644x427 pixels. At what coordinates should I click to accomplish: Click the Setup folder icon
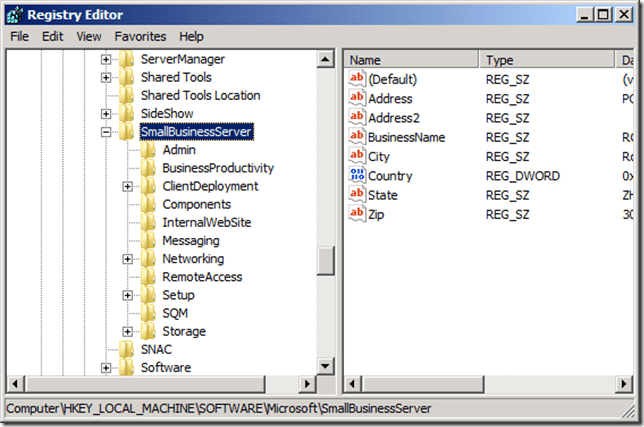[148, 295]
